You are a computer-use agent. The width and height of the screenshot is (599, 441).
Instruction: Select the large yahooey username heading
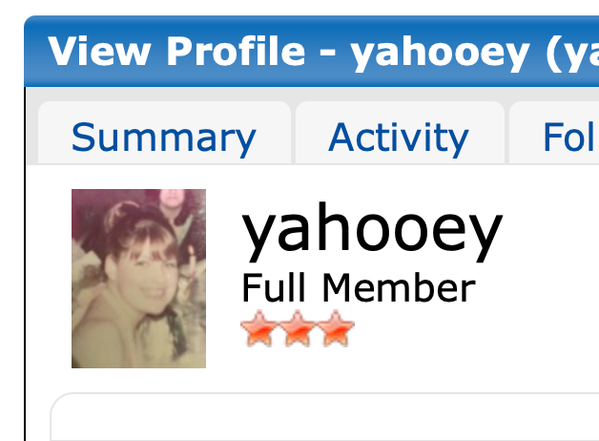[371, 231]
